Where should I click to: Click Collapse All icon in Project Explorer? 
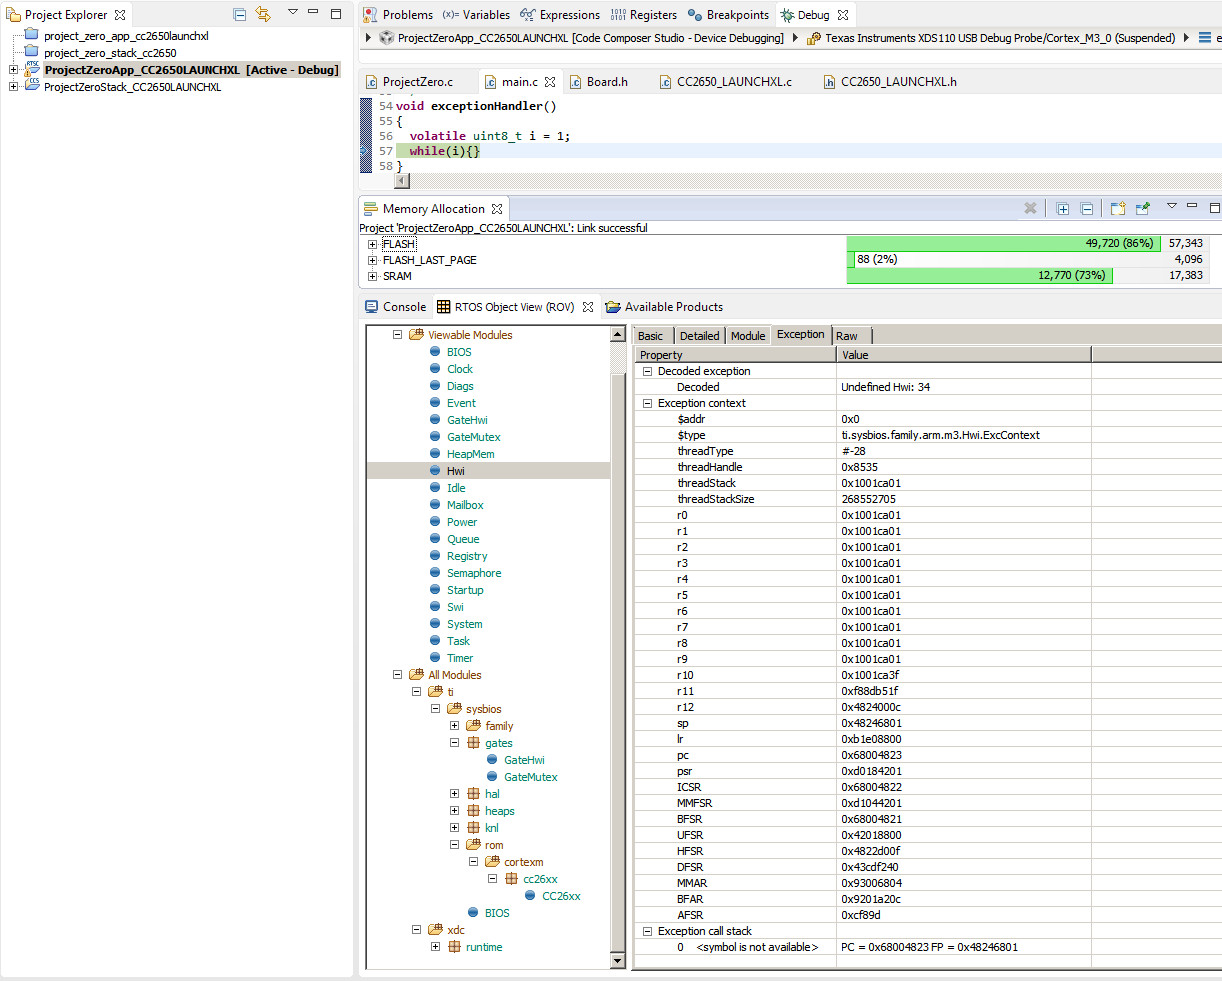point(240,14)
